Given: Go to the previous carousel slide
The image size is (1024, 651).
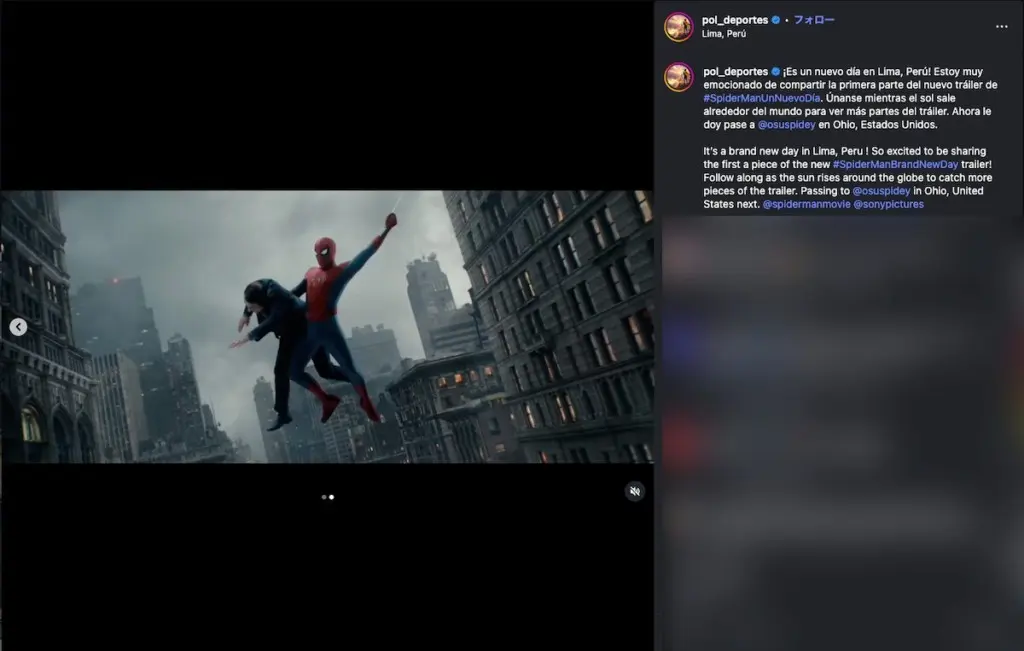Looking at the screenshot, I should pos(18,326).
